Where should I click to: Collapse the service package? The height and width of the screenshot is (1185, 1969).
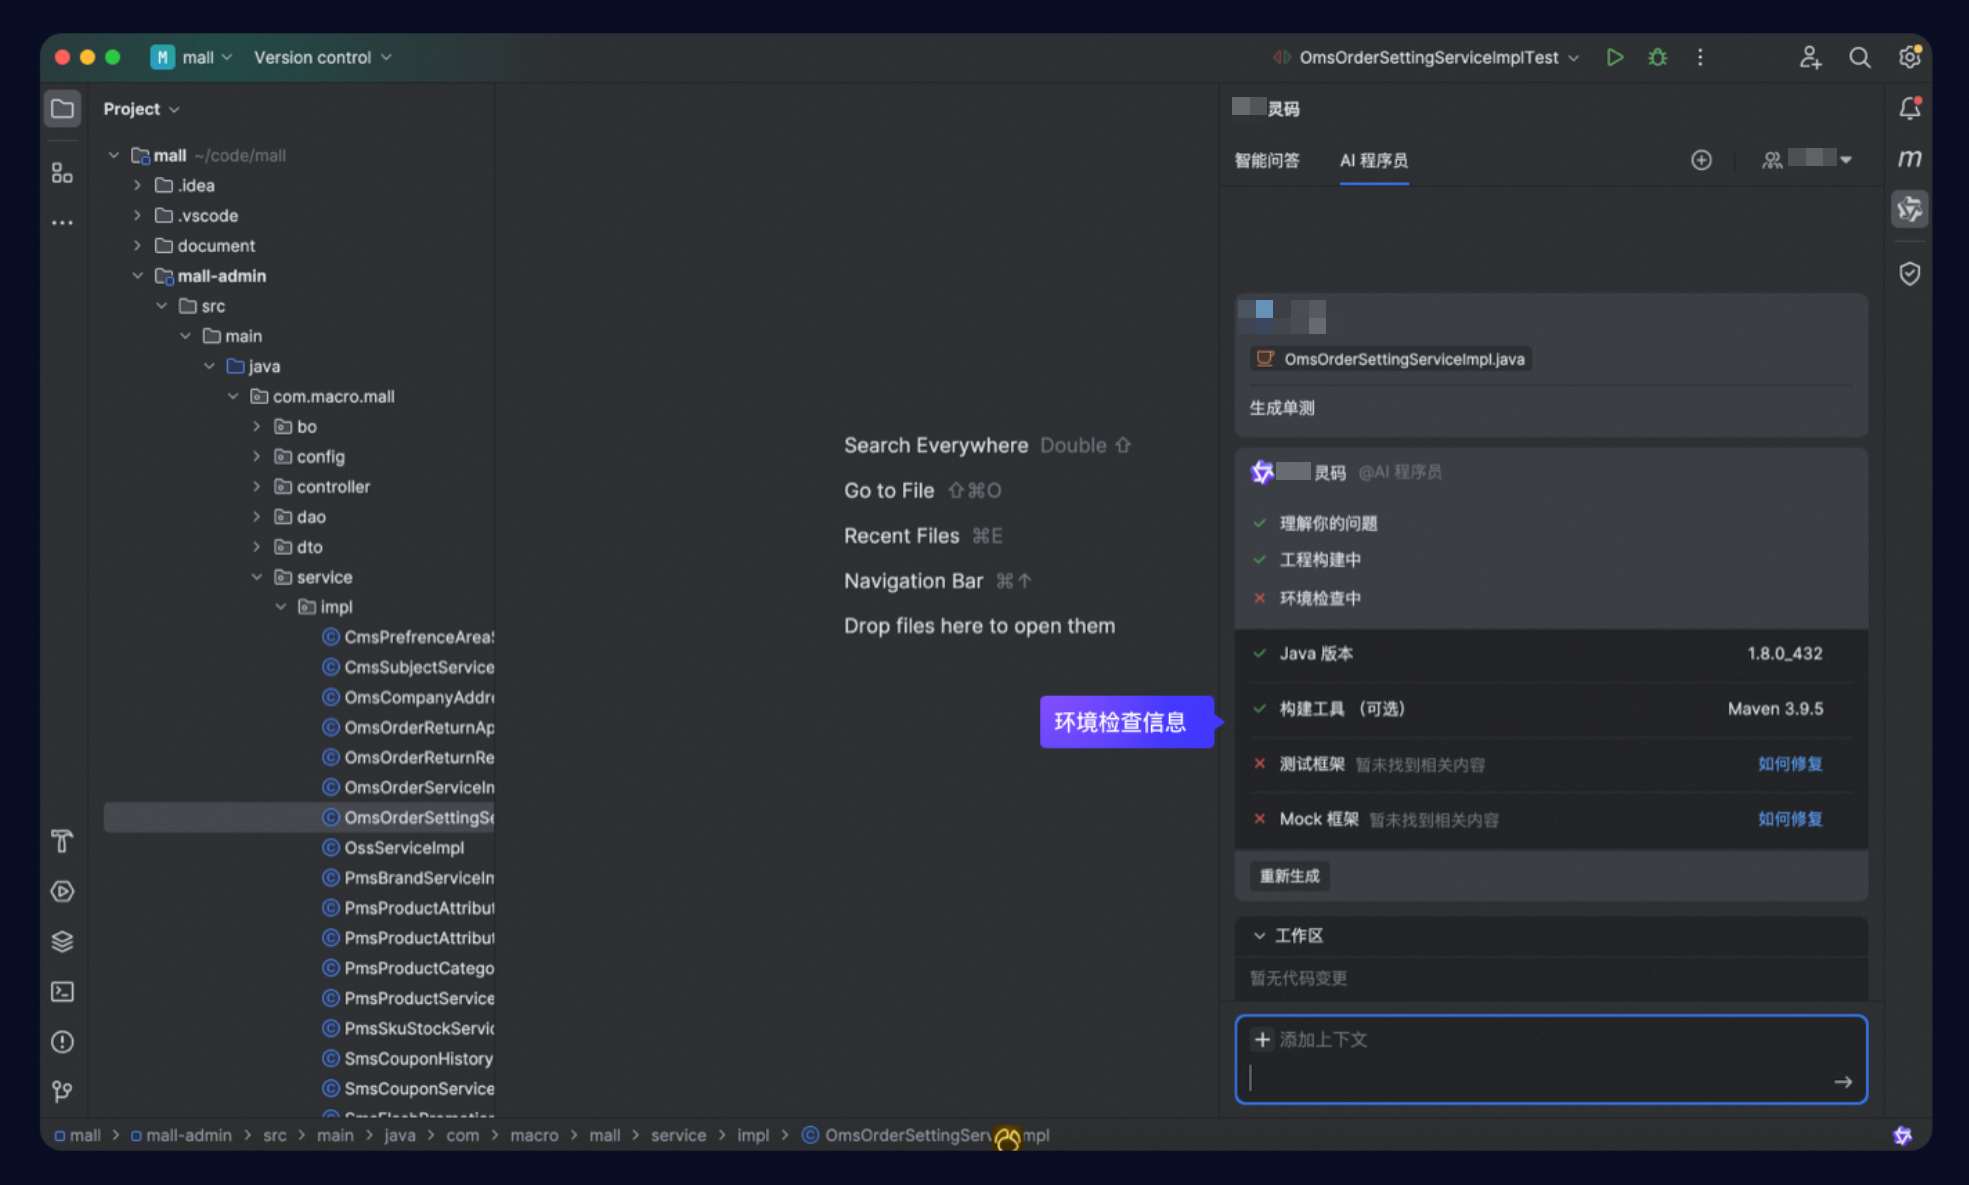point(257,576)
